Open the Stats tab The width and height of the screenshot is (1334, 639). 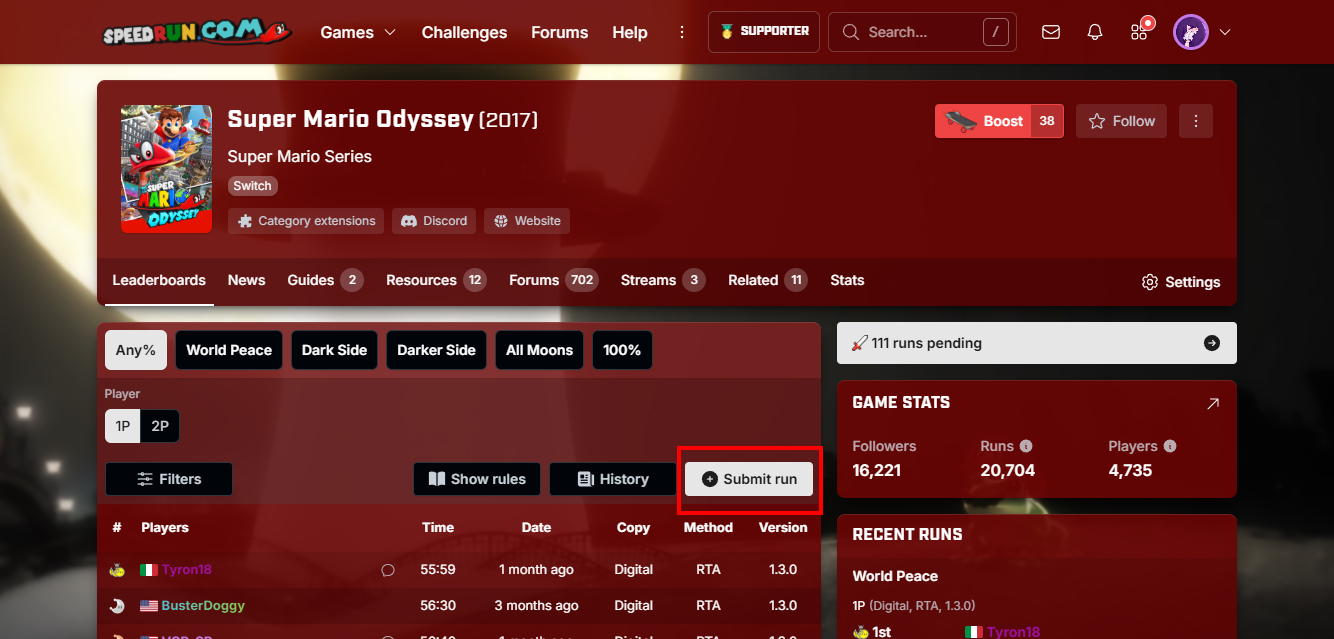847,281
